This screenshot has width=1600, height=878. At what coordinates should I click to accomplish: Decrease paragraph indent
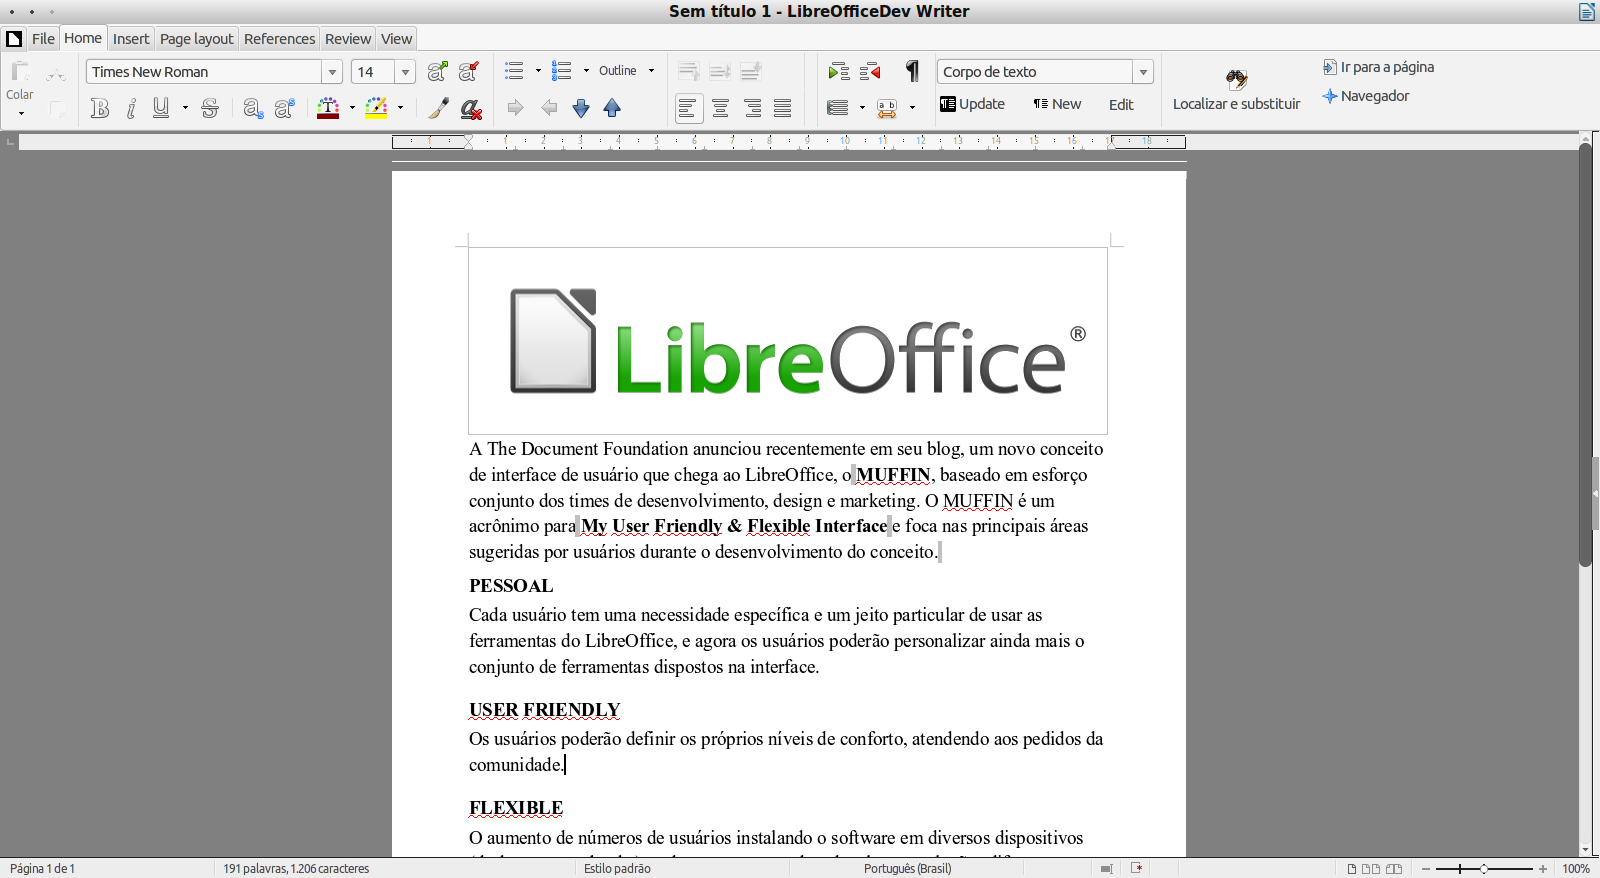coord(870,71)
